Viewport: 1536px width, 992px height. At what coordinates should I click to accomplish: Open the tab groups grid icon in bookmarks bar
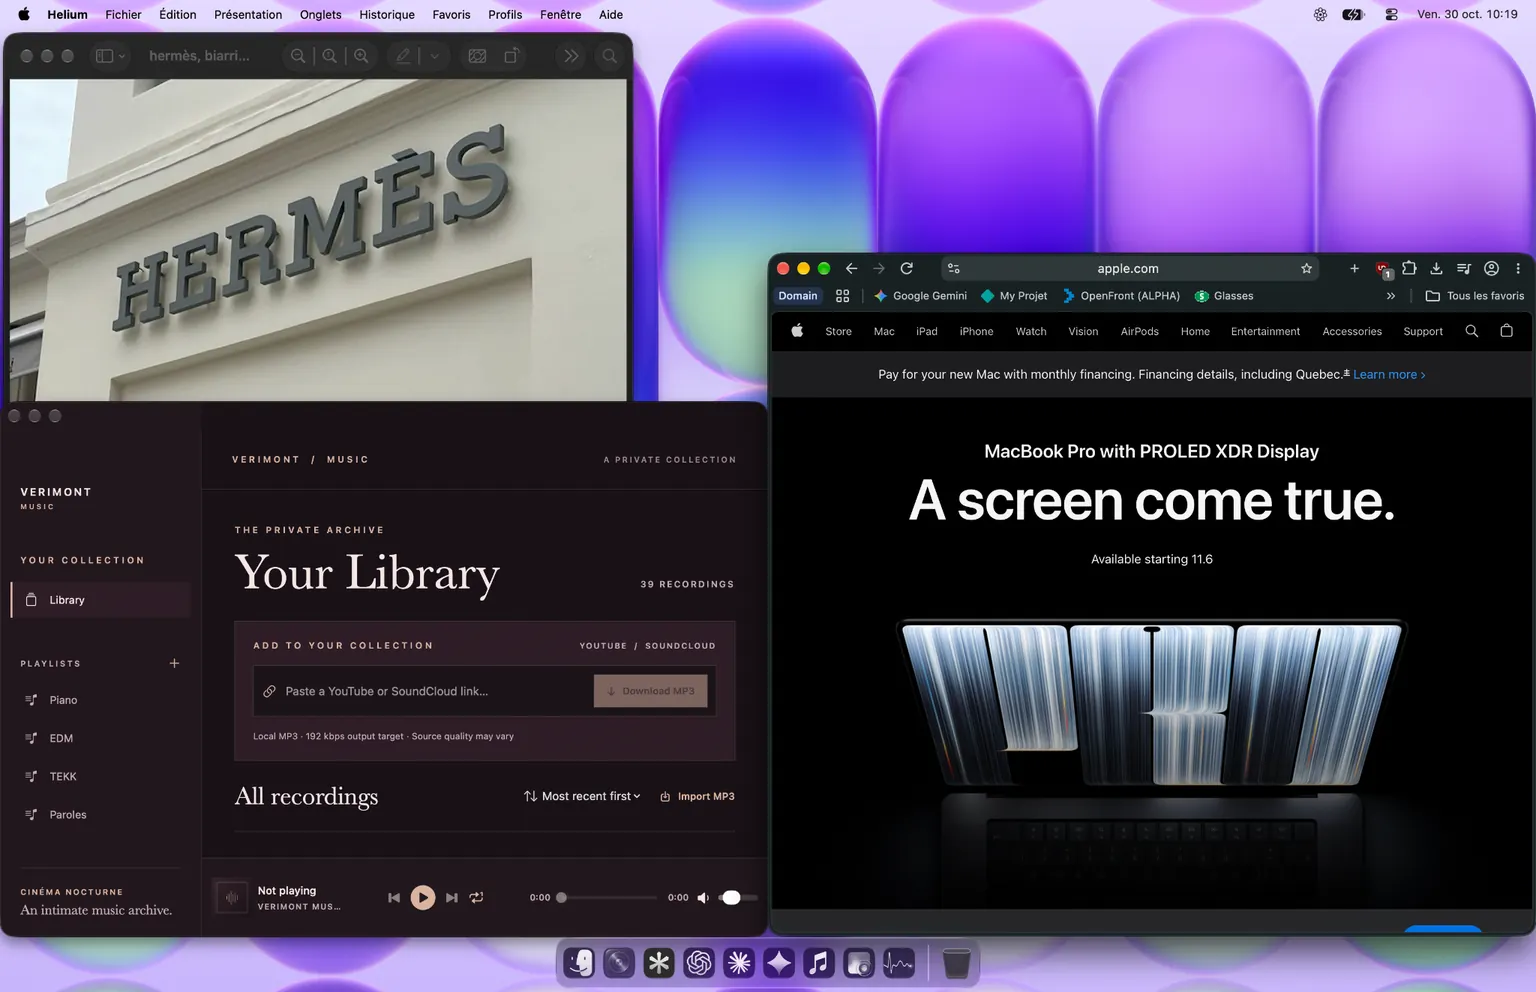pyautogui.click(x=843, y=296)
